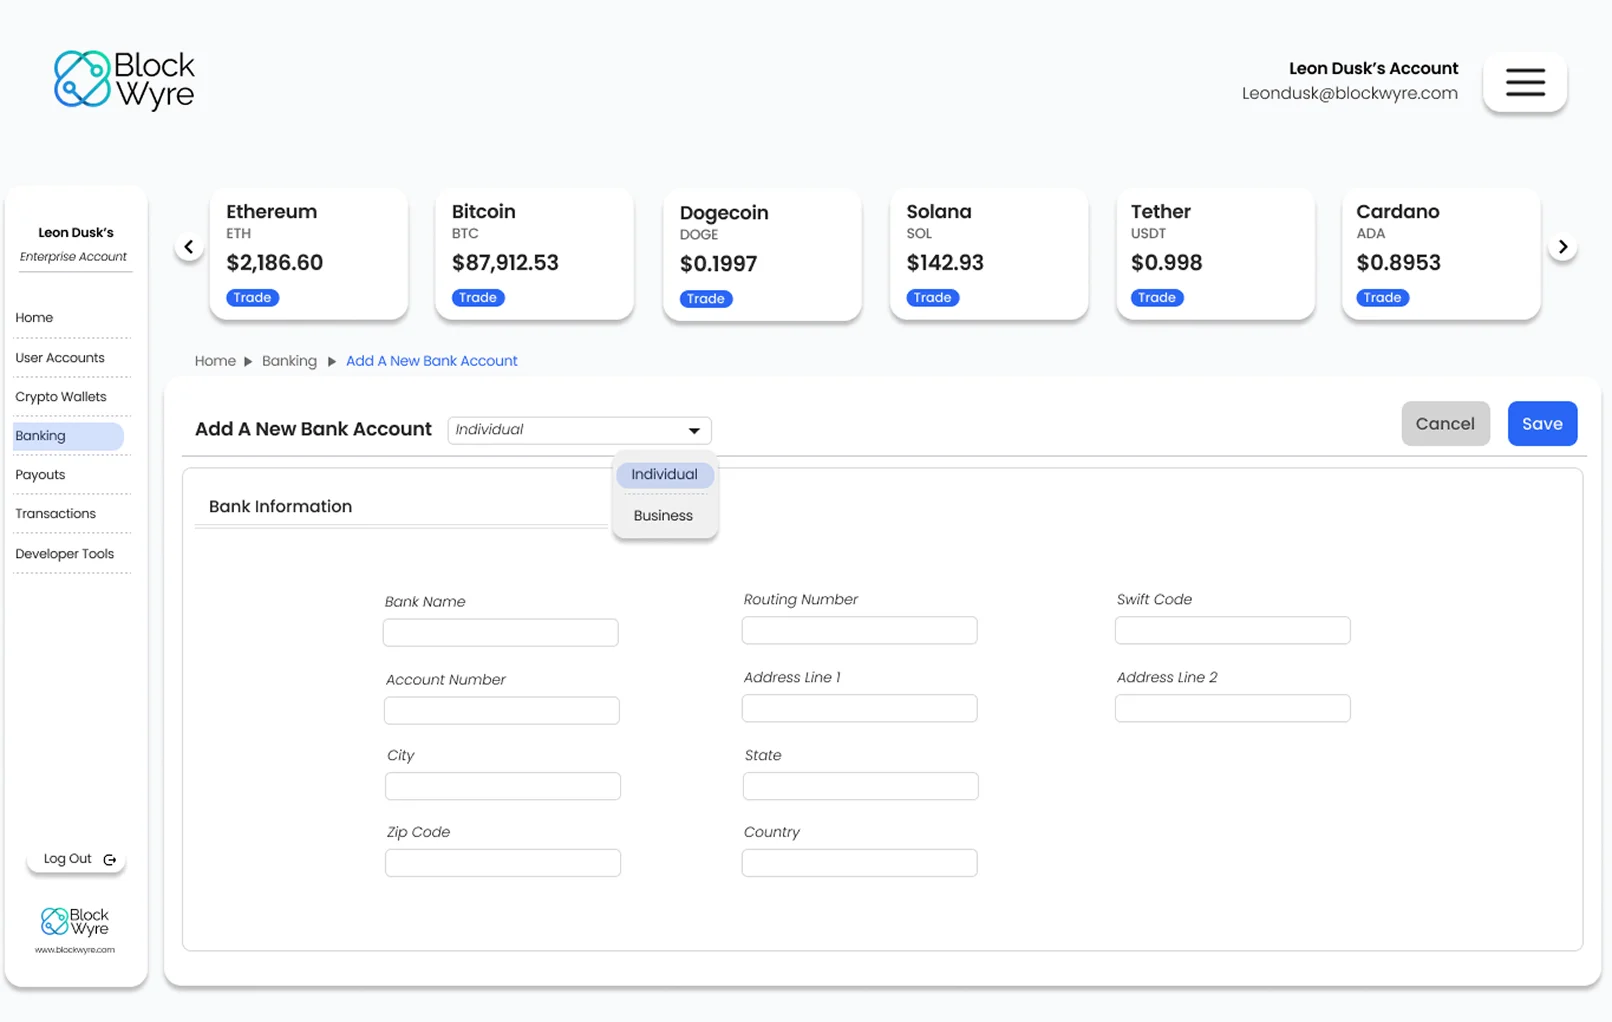Open the hamburger menu
Screen dimensions: 1612x1022
click(x=1524, y=82)
